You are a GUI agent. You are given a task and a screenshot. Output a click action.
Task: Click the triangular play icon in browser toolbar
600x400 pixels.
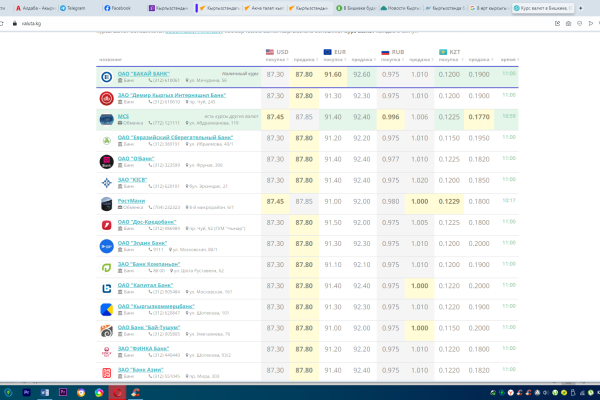pos(590,23)
